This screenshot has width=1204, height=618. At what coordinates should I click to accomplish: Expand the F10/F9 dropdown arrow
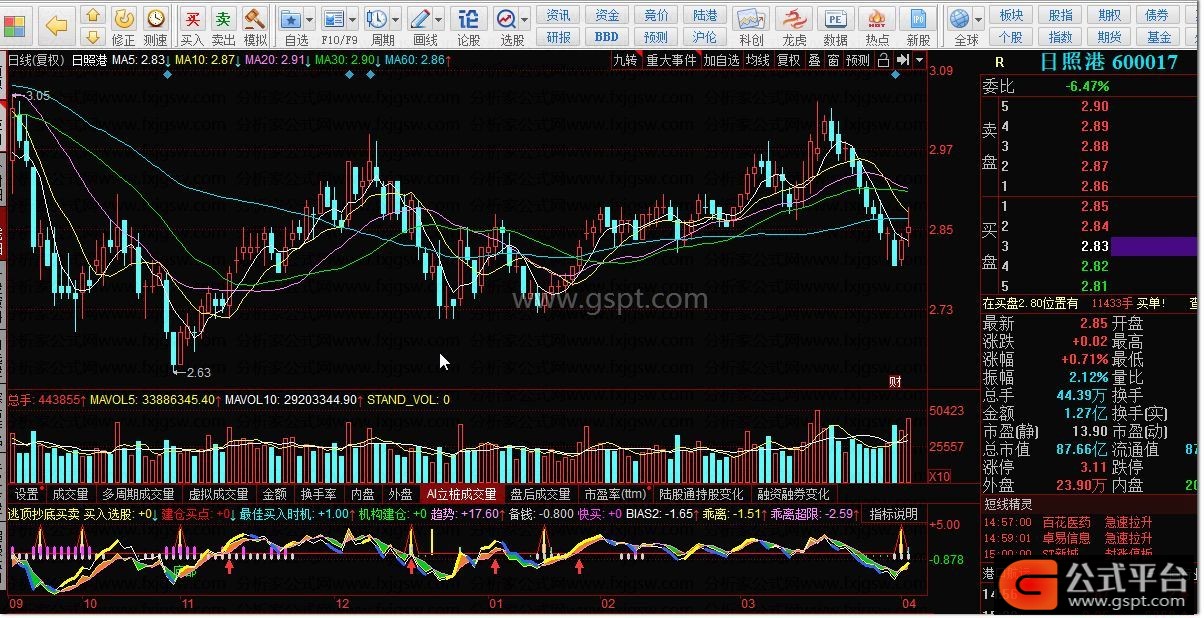[353, 20]
